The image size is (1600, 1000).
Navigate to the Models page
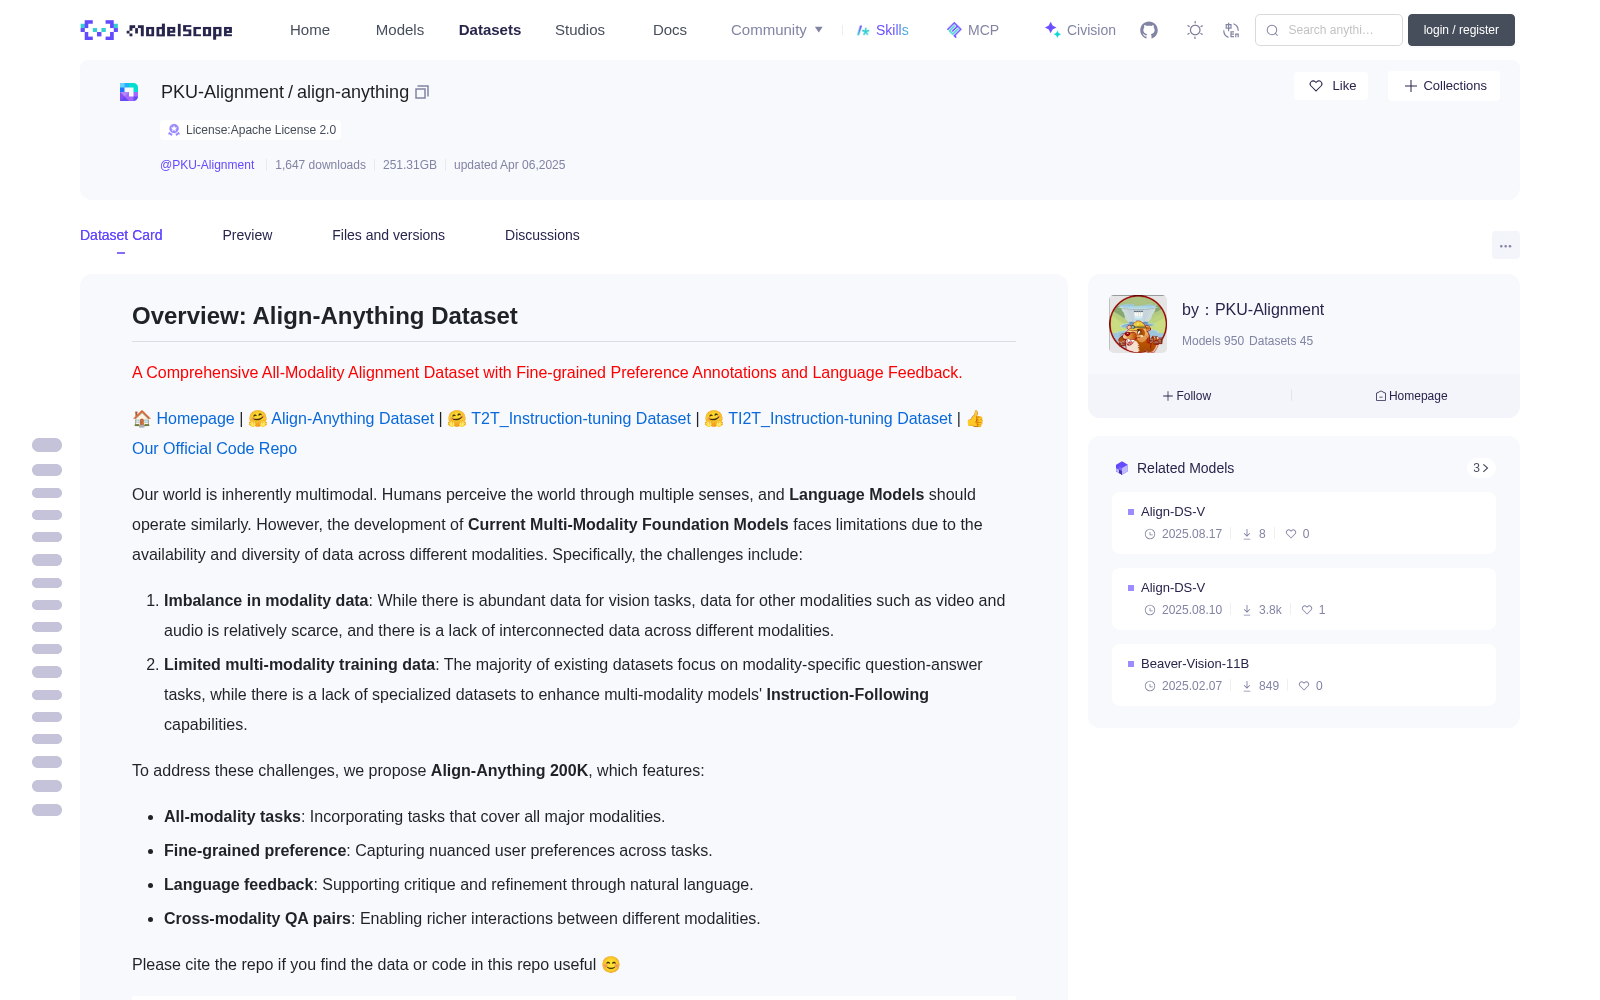[x=400, y=30]
